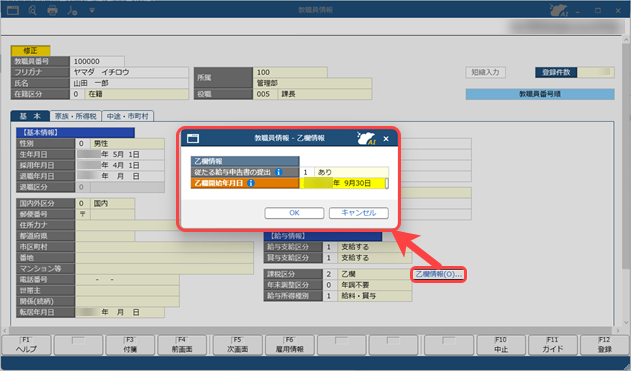Click the 採用年月日 date field
631x371 pixels.
pos(120,165)
